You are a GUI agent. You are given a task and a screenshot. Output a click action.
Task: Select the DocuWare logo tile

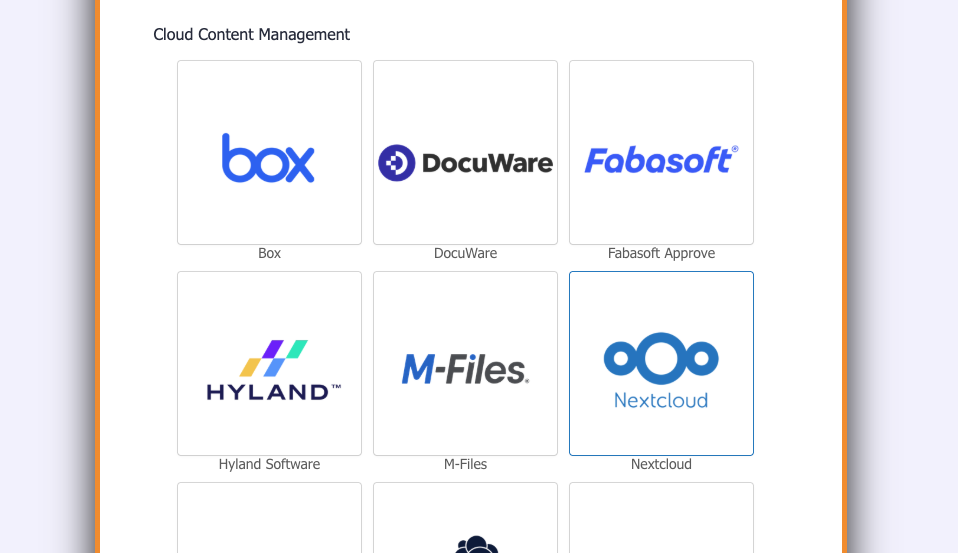click(466, 152)
